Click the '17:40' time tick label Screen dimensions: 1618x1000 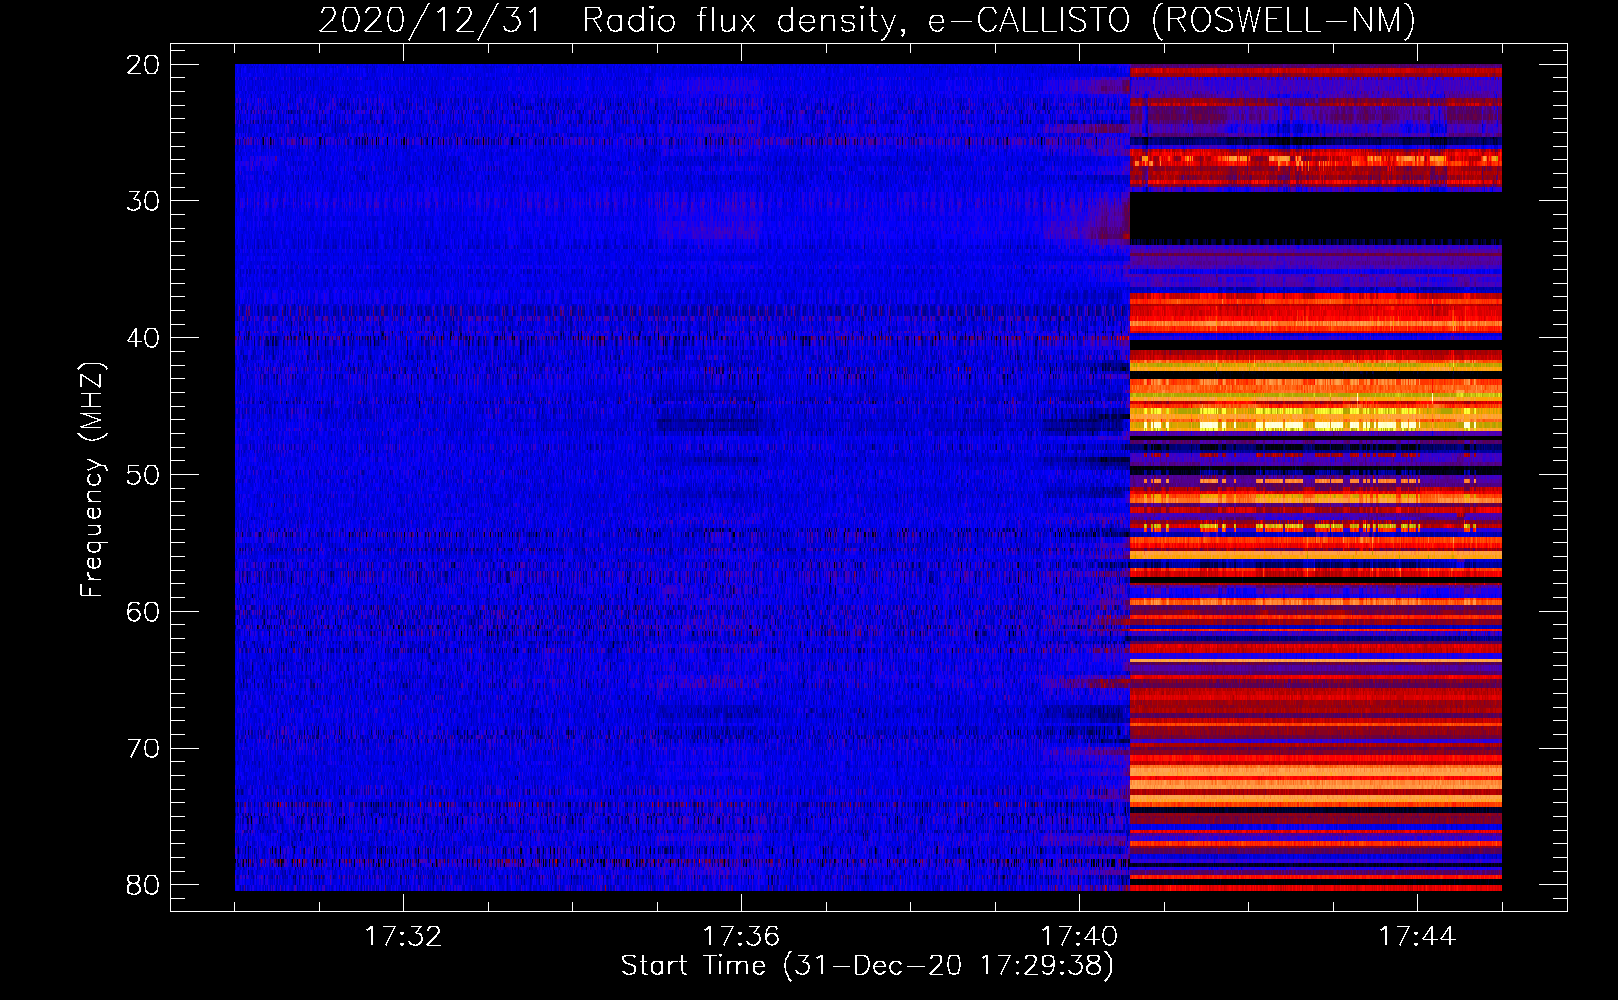click(x=1079, y=936)
